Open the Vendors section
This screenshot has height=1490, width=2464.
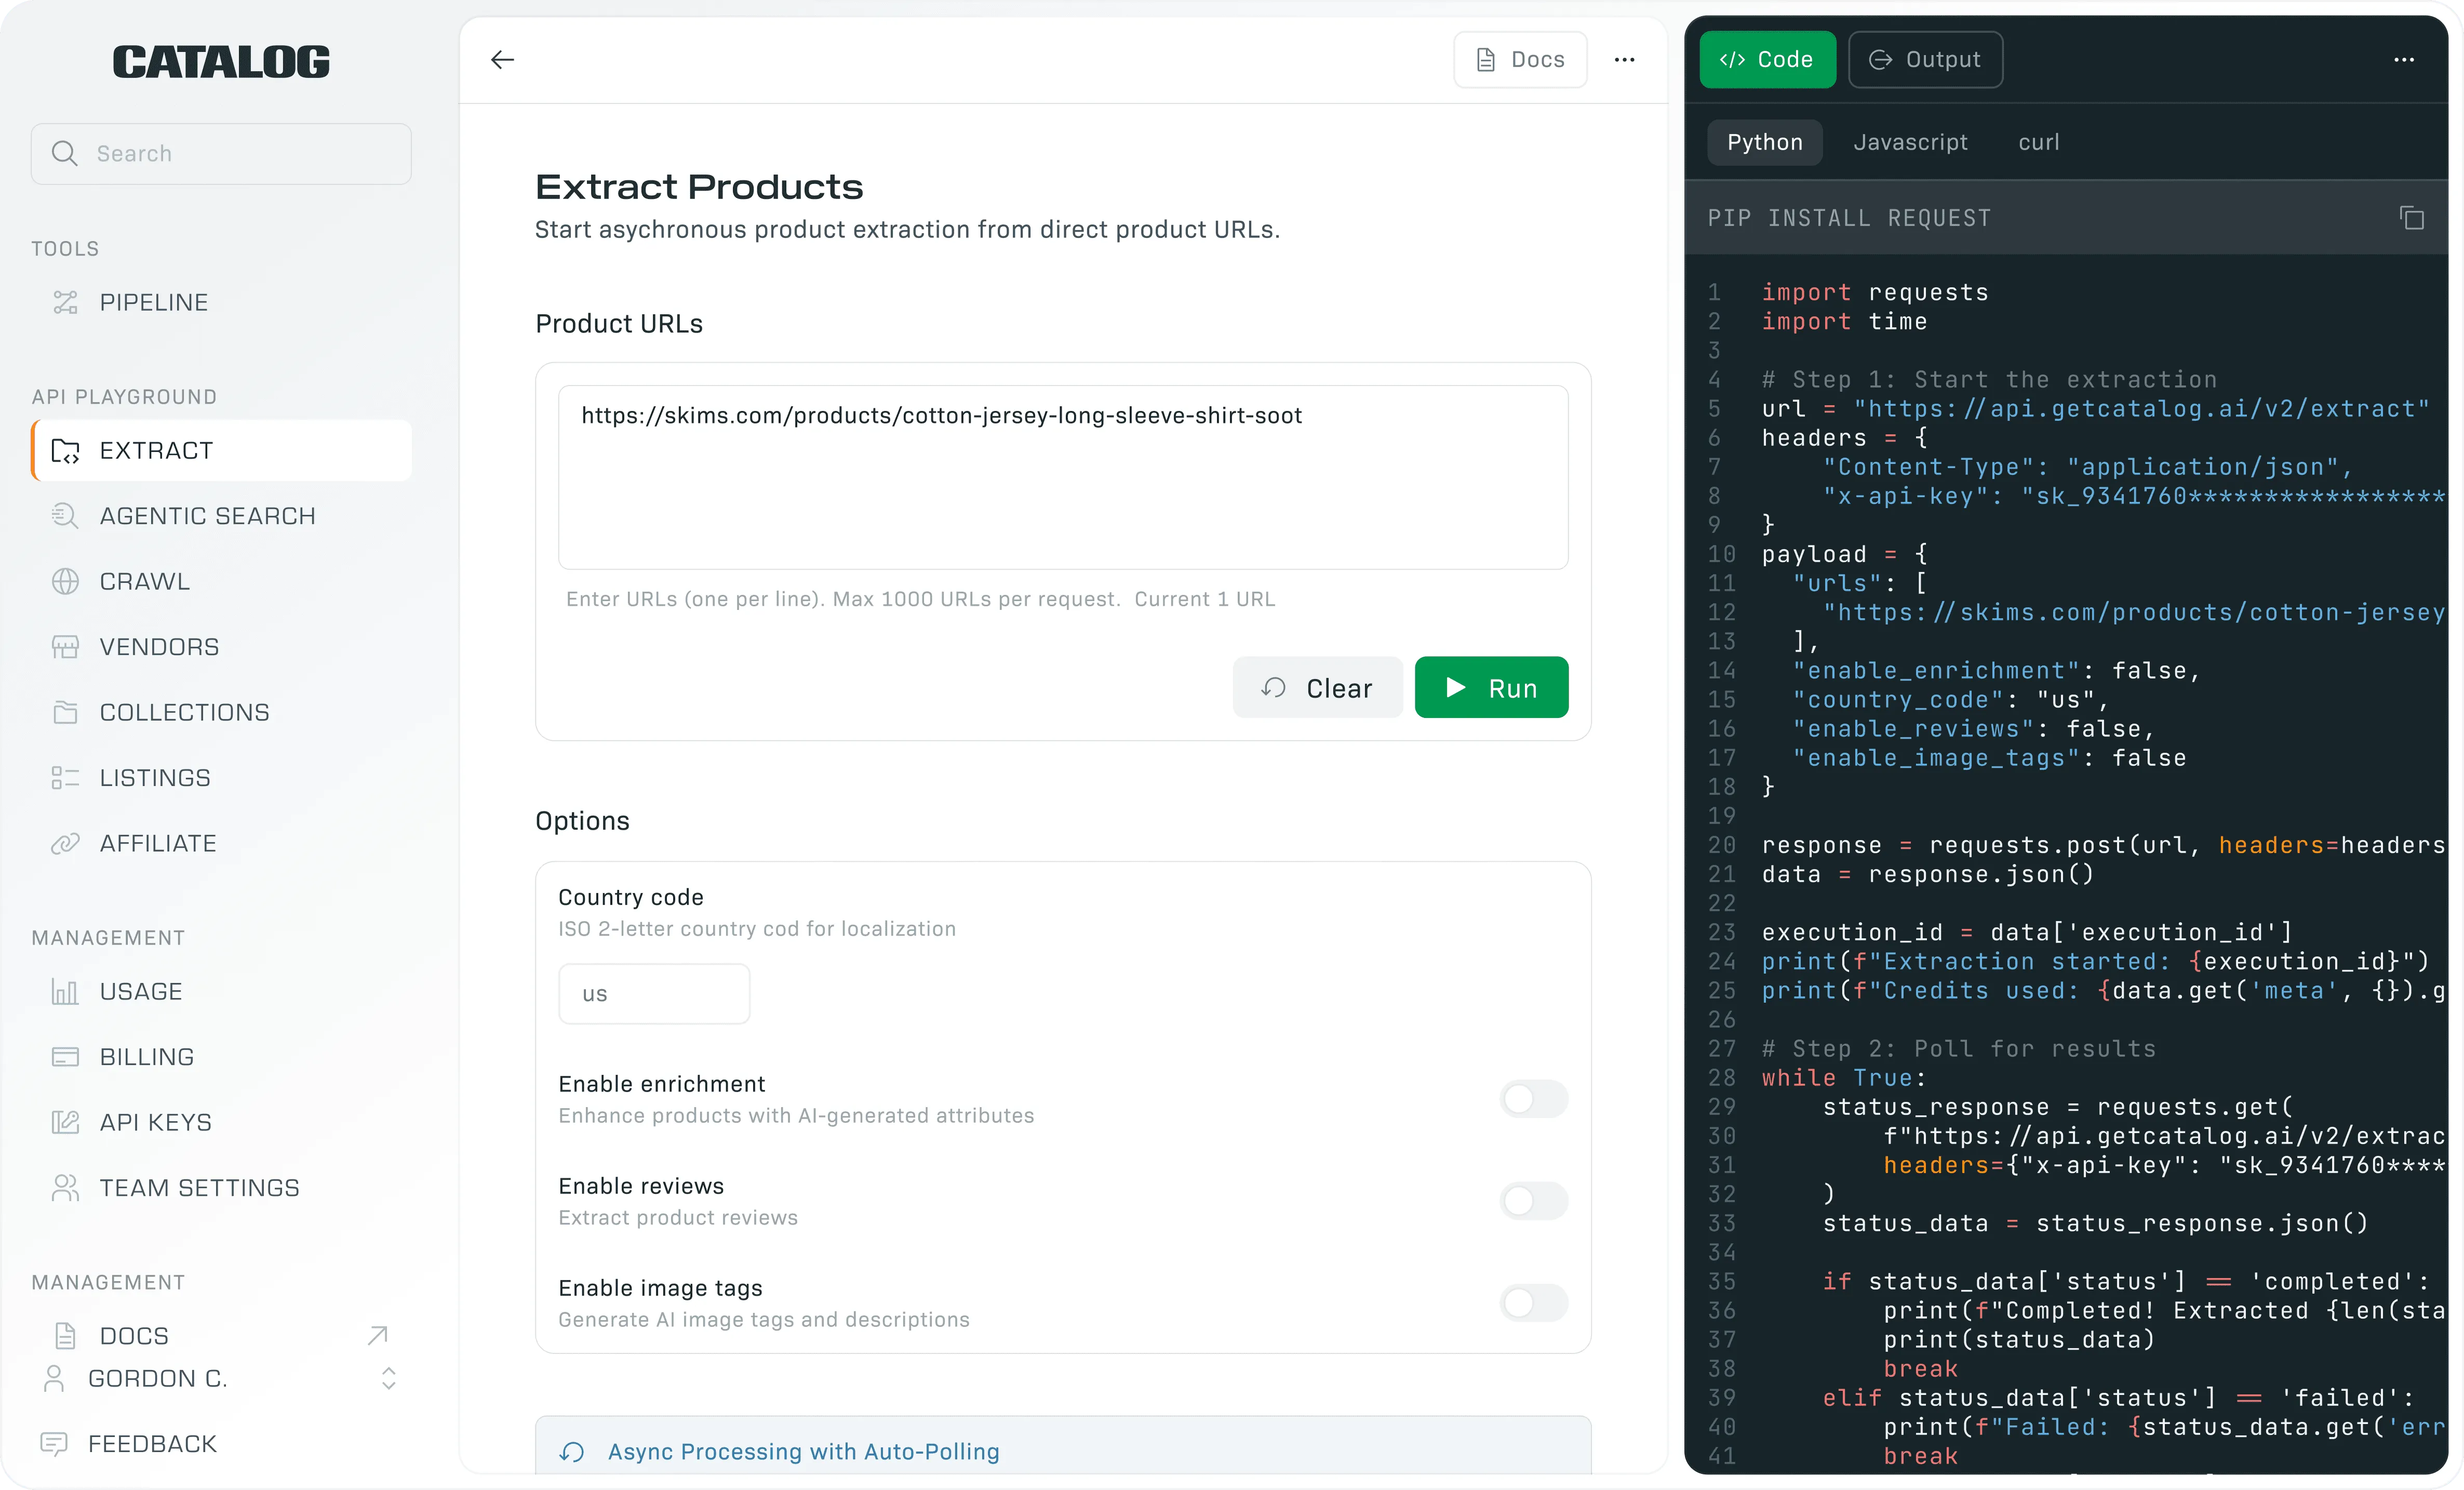click(159, 647)
